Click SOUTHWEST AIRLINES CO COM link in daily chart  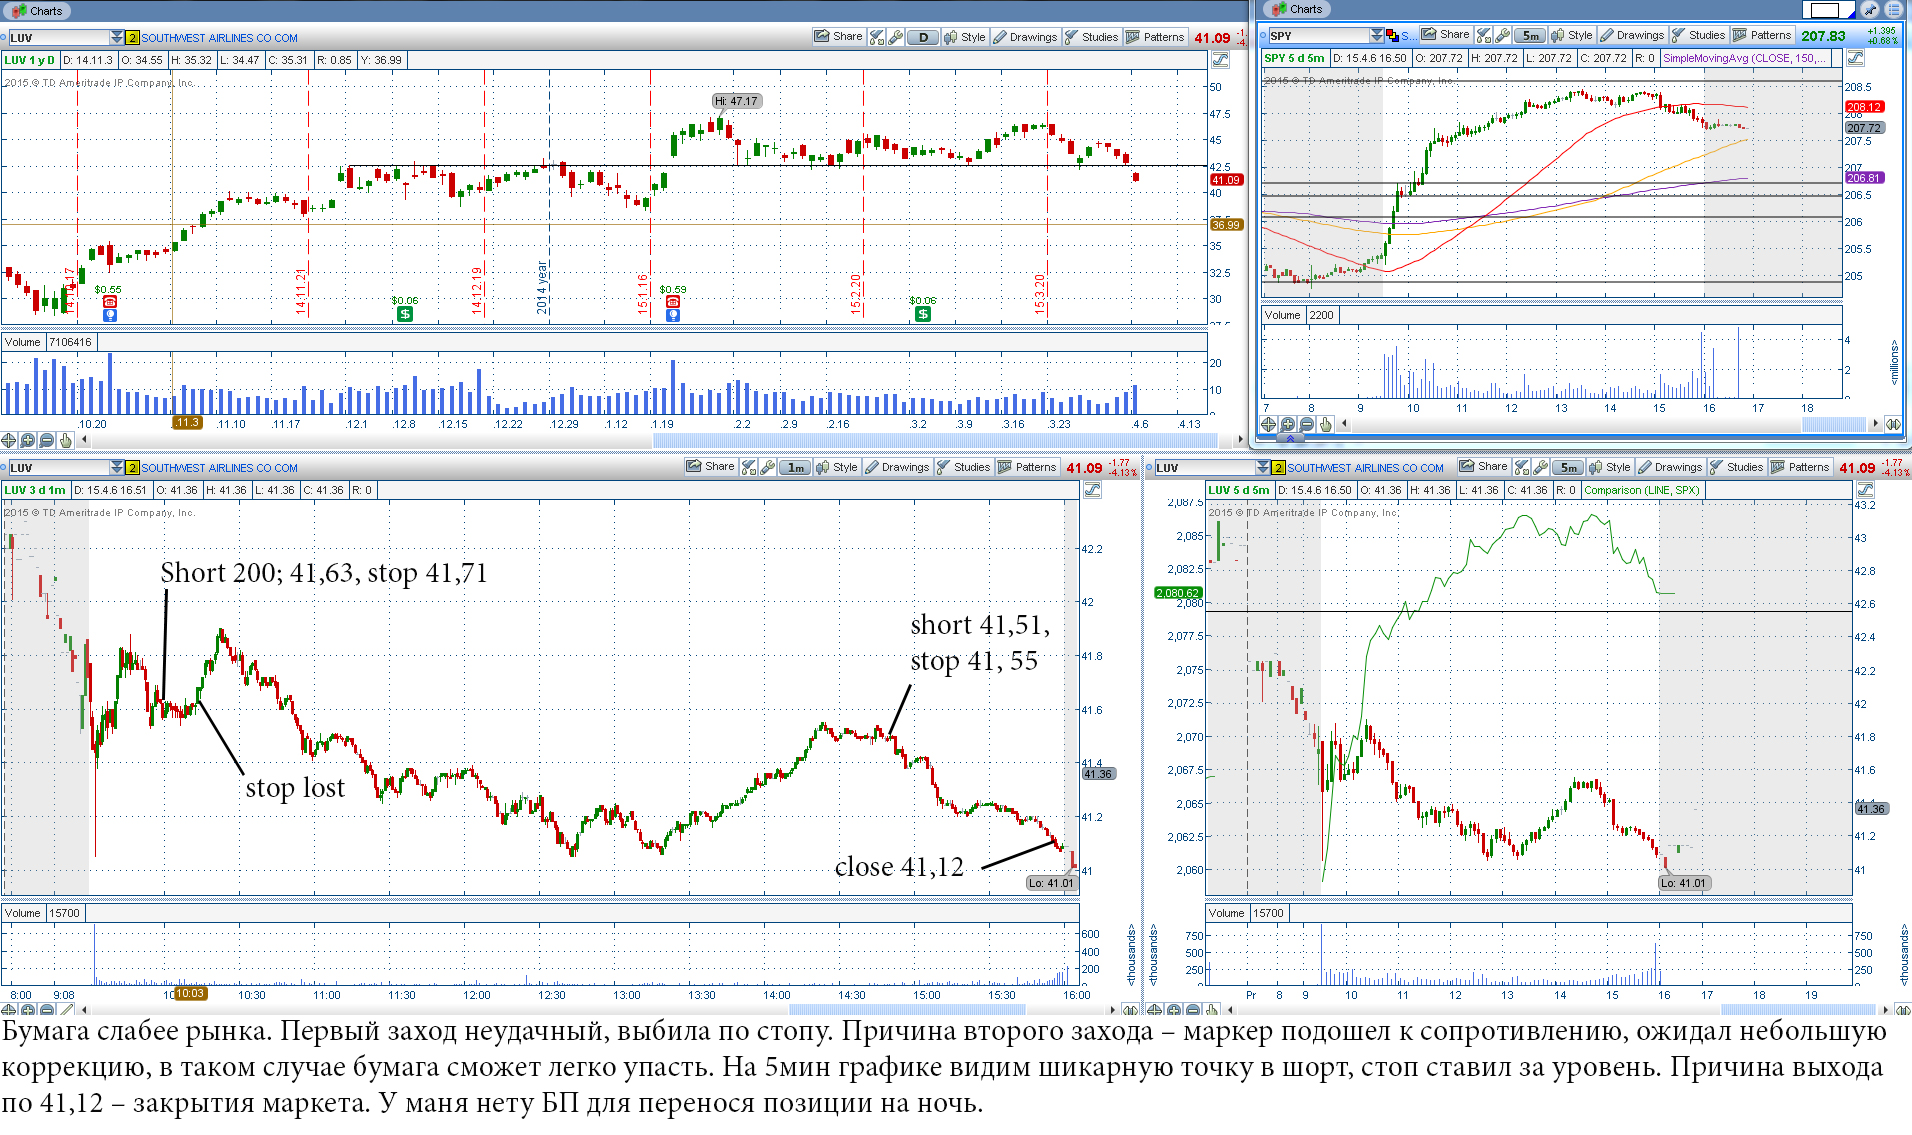[x=219, y=38]
